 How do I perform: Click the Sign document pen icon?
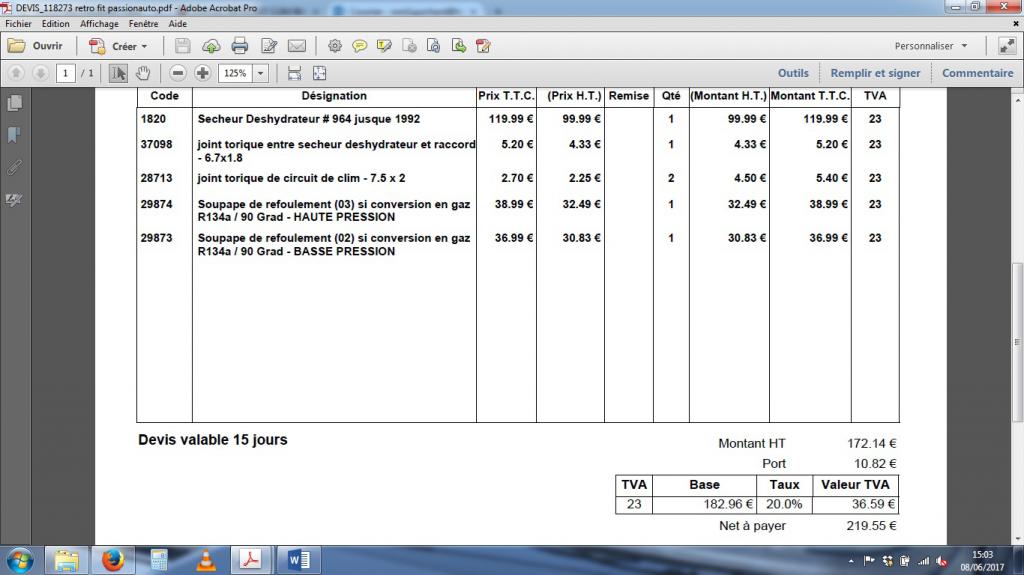[x=483, y=46]
